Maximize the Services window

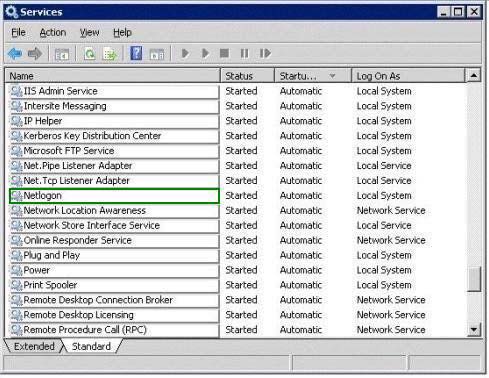point(458,12)
